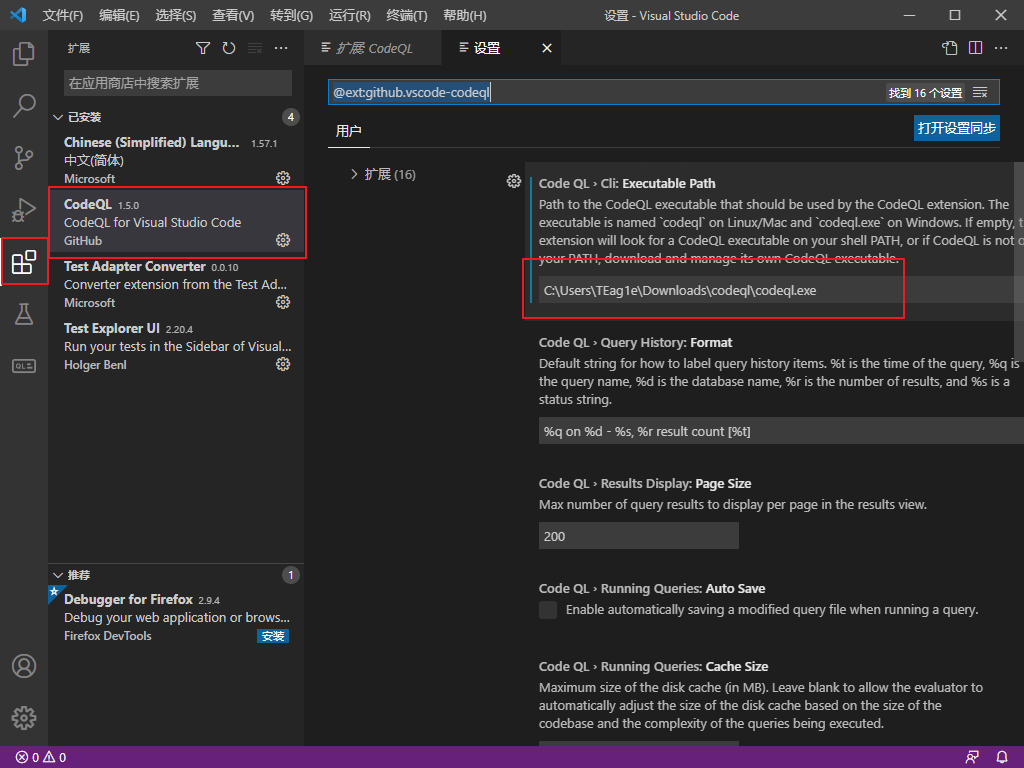
Task: Expand the 扩展 (16) settings tree
Action: pos(383,174)
